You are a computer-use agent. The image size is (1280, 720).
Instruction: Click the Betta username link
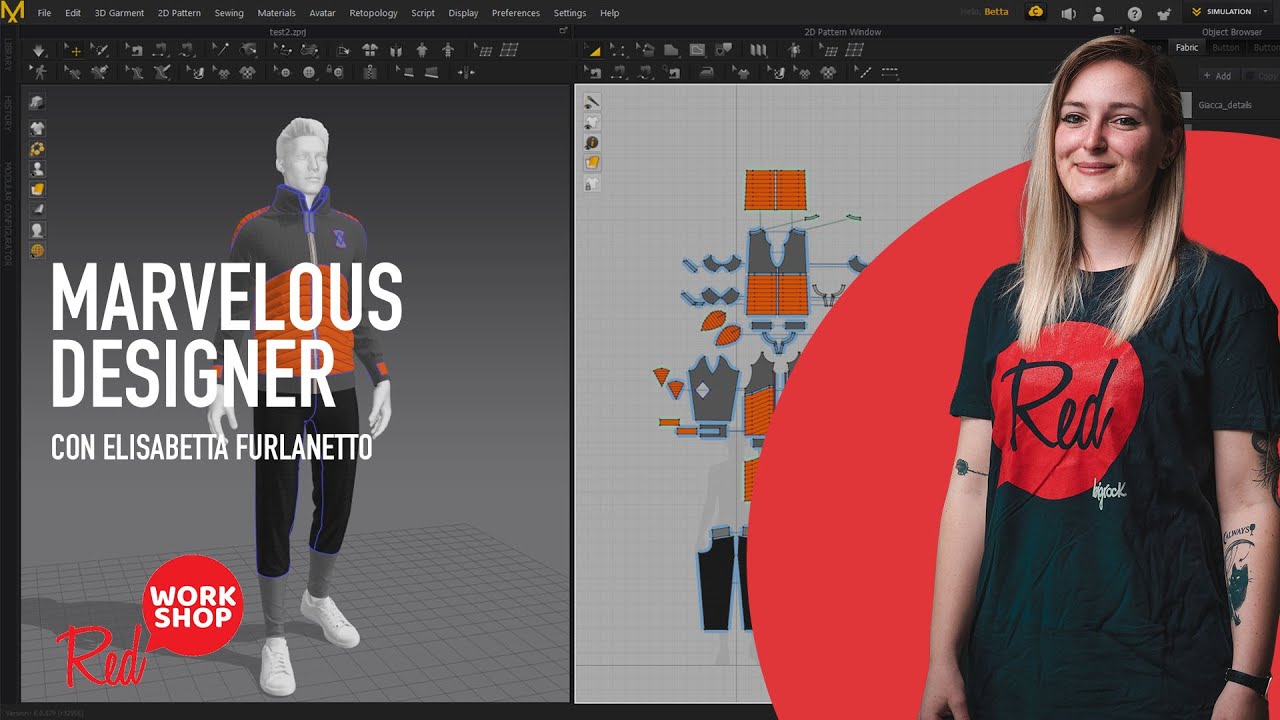pos(997,12)
